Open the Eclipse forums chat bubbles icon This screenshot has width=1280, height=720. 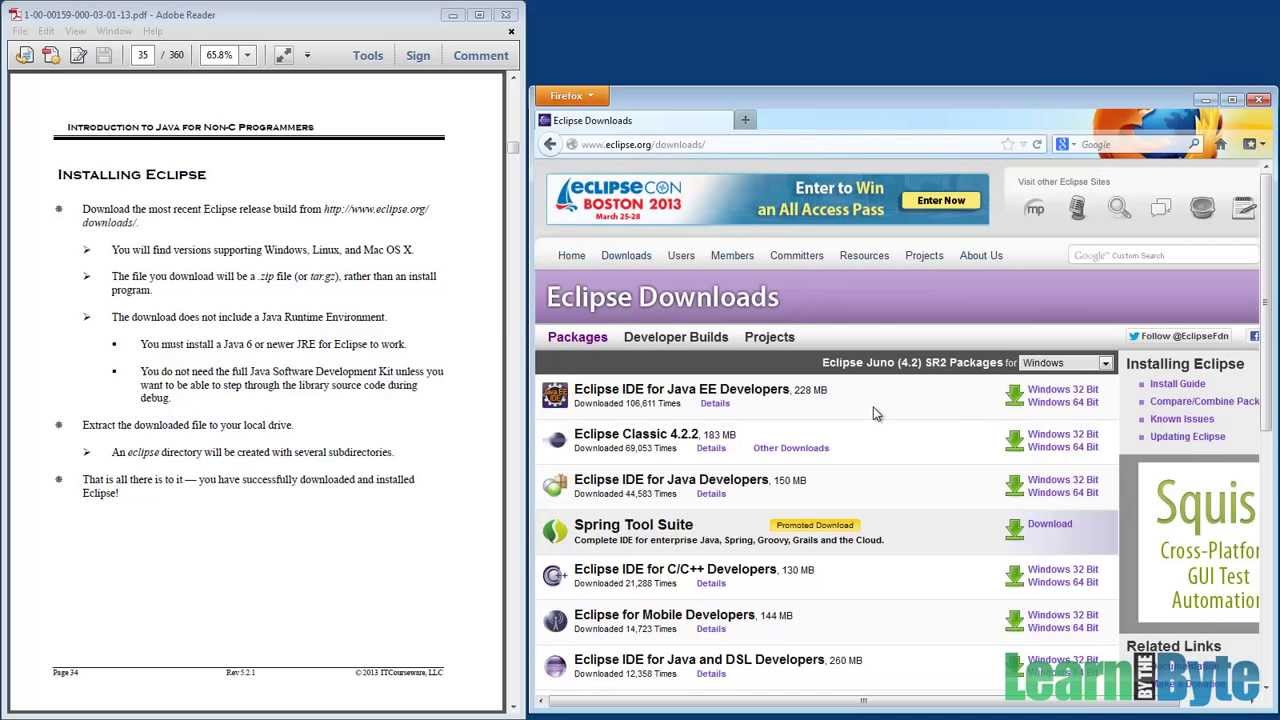pos(1161,208)
